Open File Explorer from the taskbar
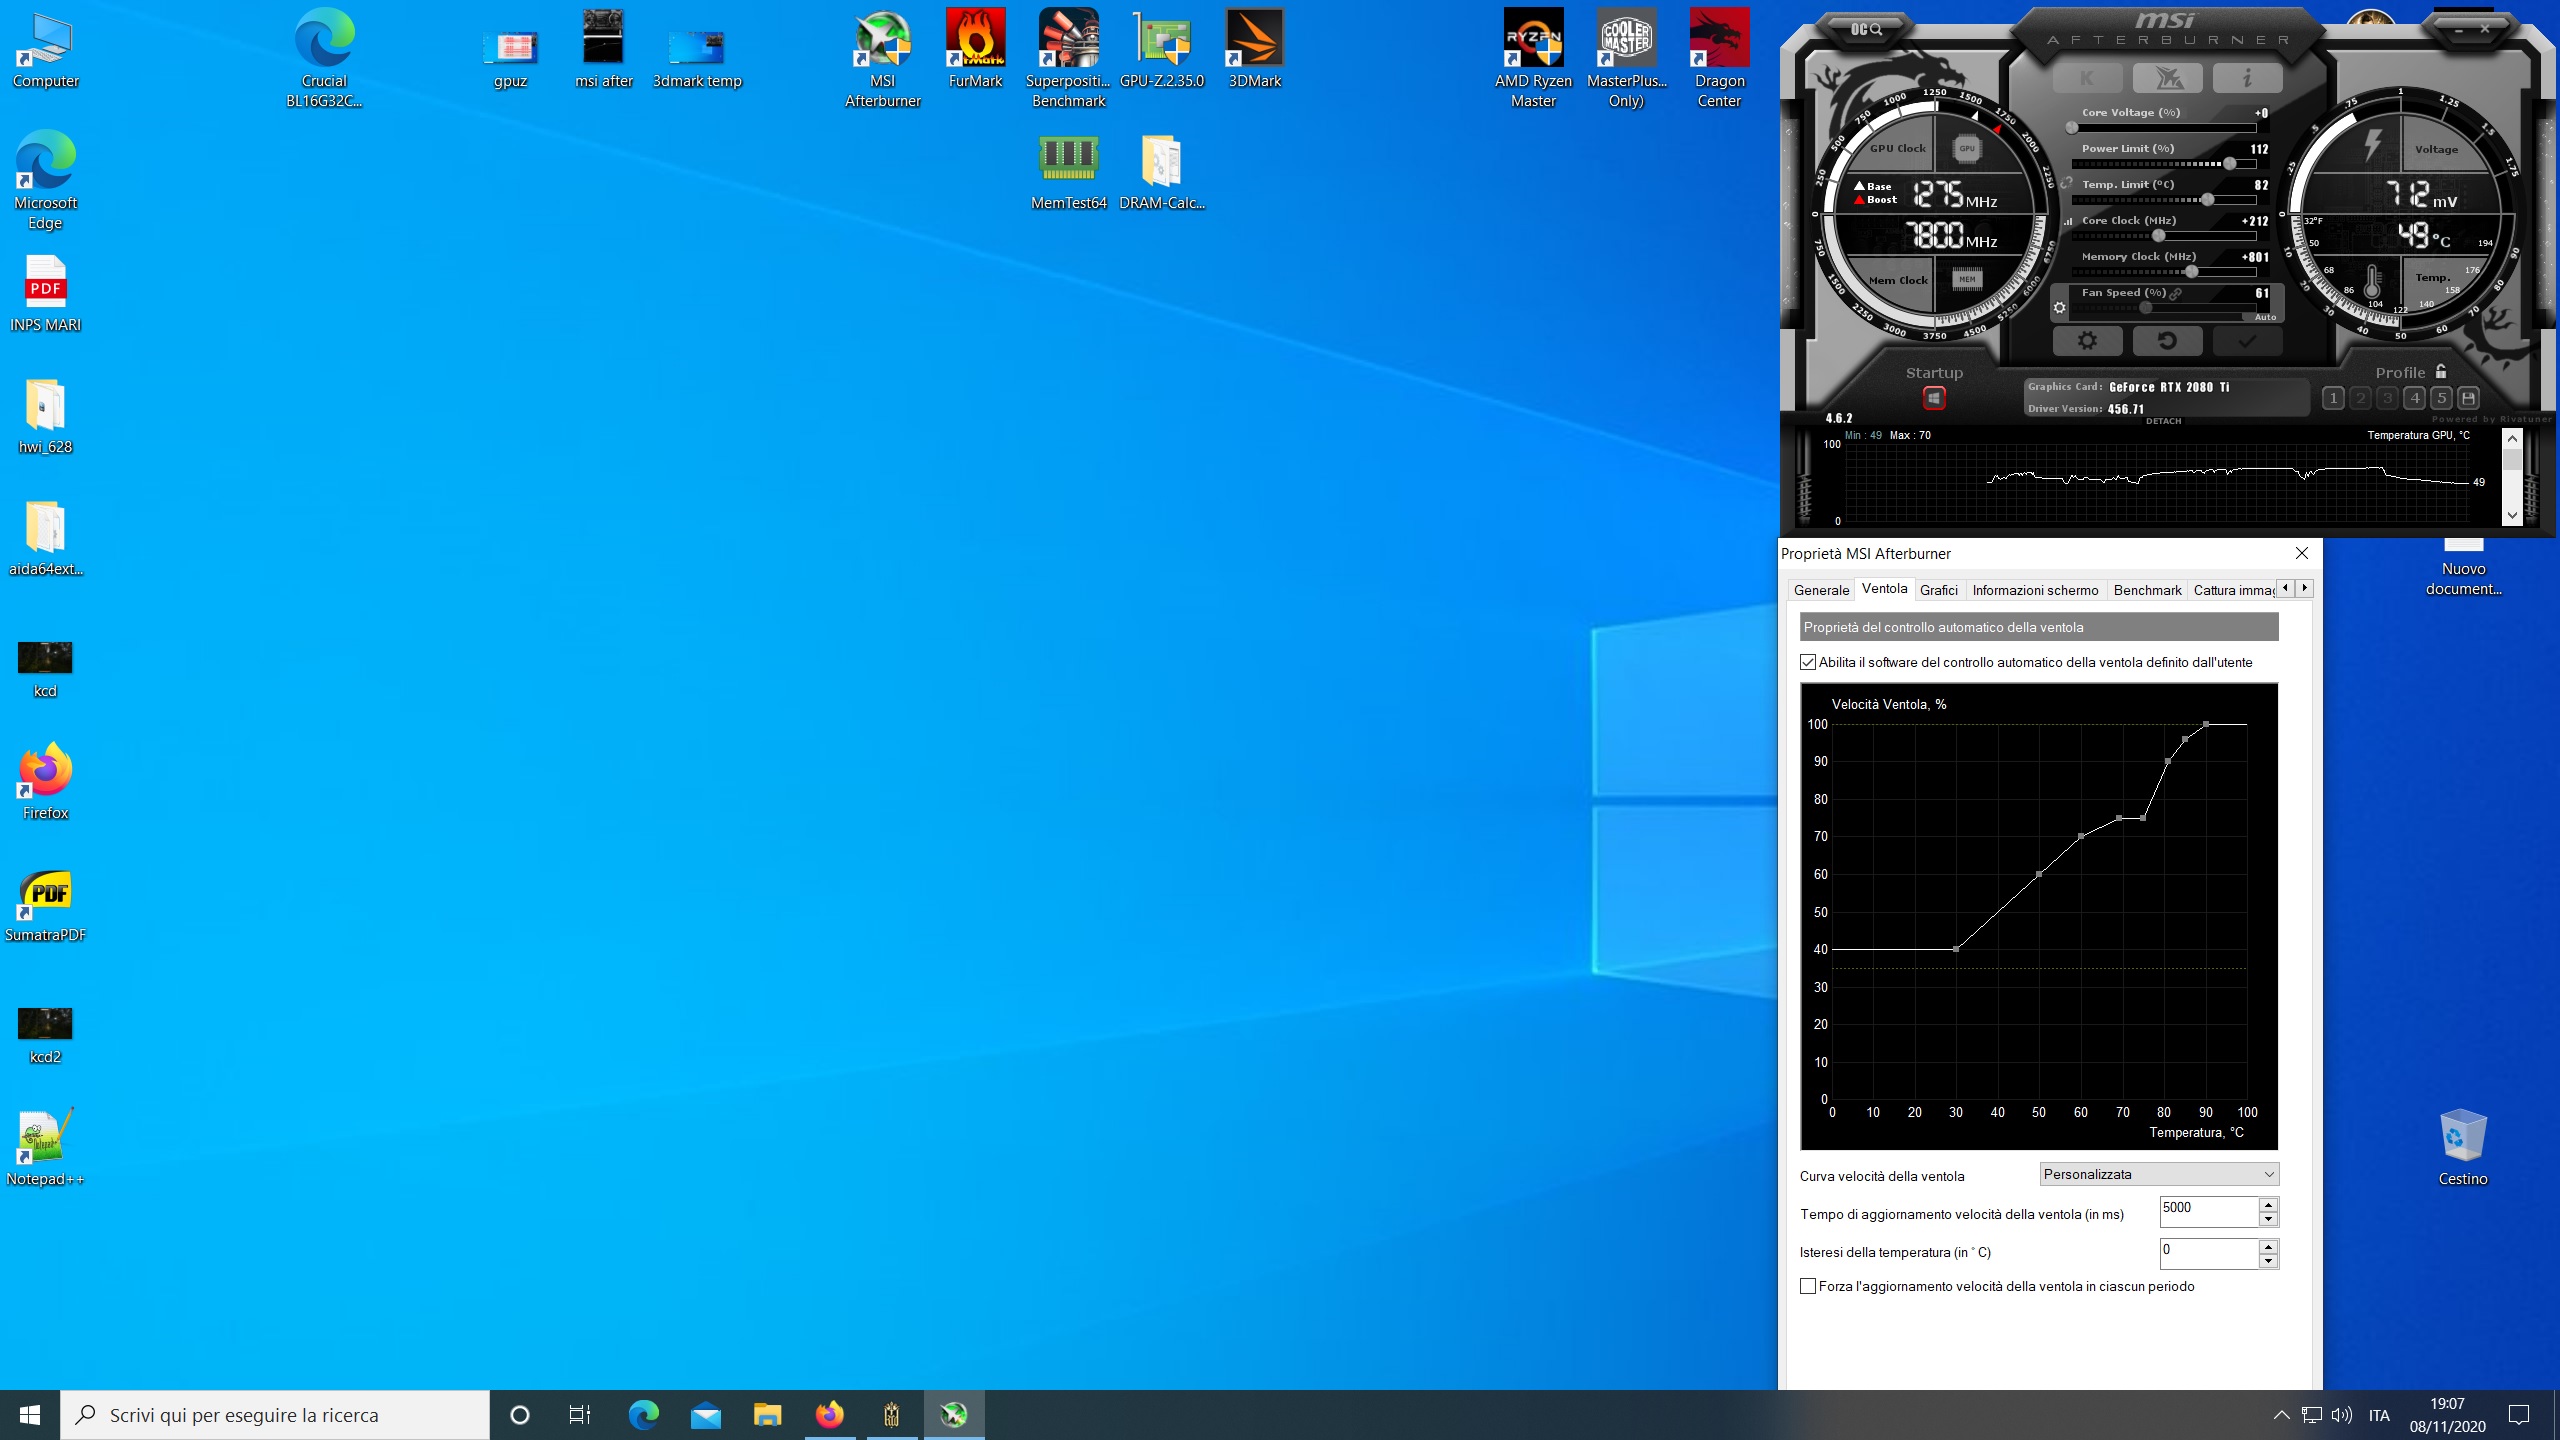2560x1440 pixels. [767, 1415]
